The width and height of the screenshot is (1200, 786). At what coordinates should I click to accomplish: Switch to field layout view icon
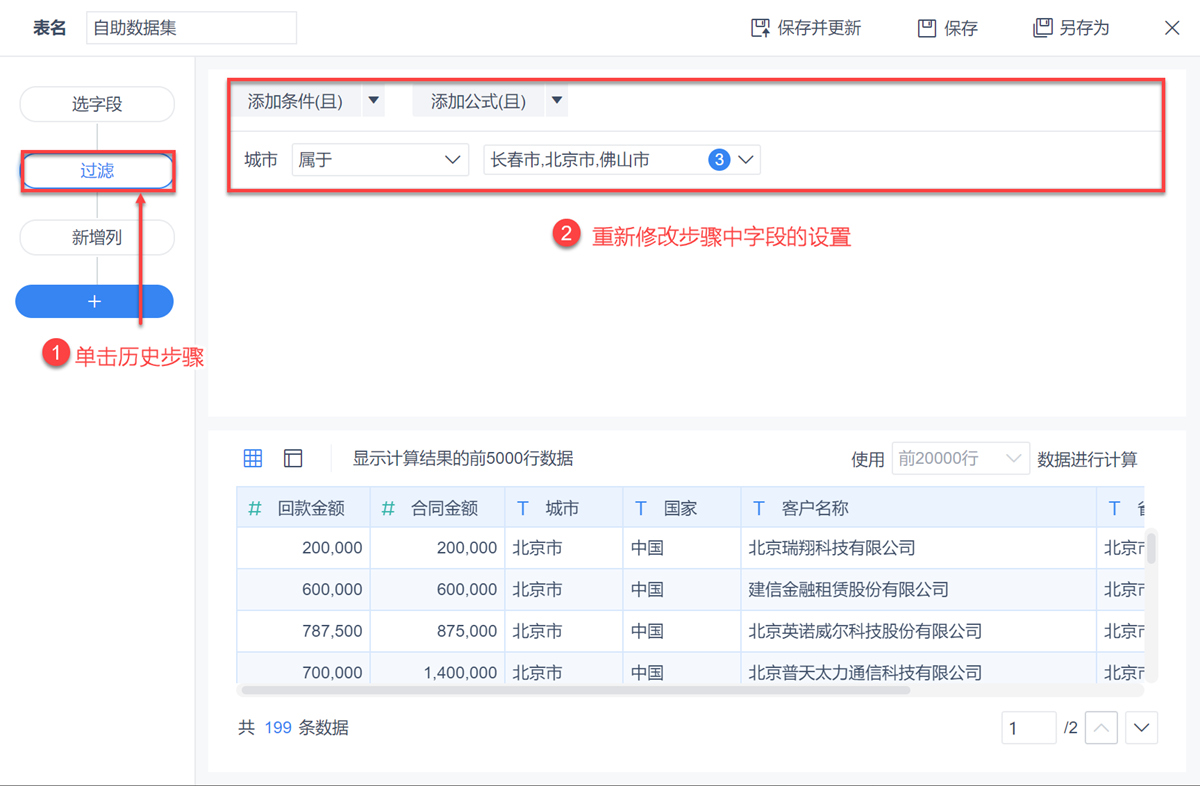click(x=293, y=458)
